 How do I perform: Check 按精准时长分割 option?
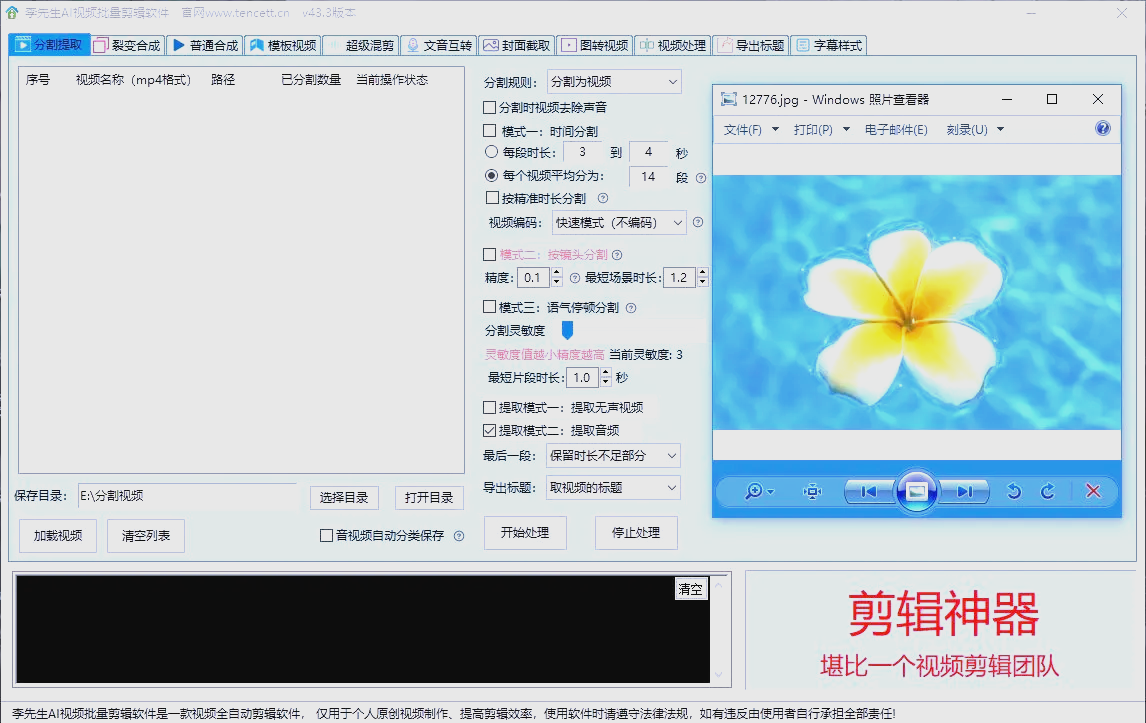492,198
